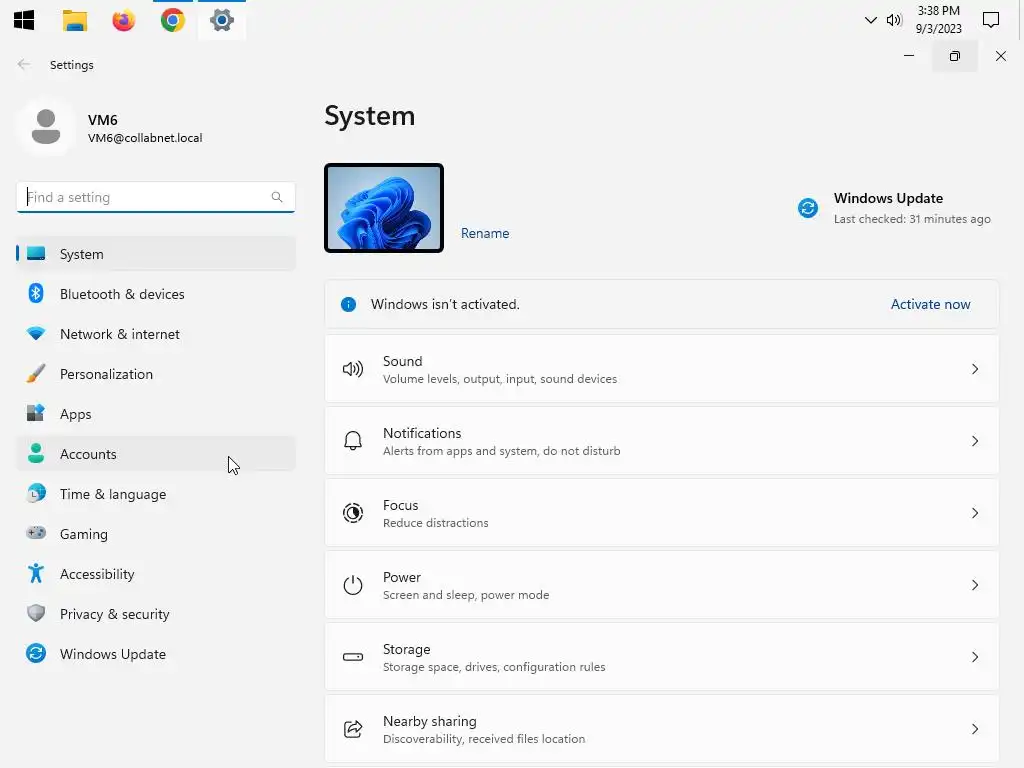Open the Storage settings row
1024x768 pixels.
click(662, 657)
